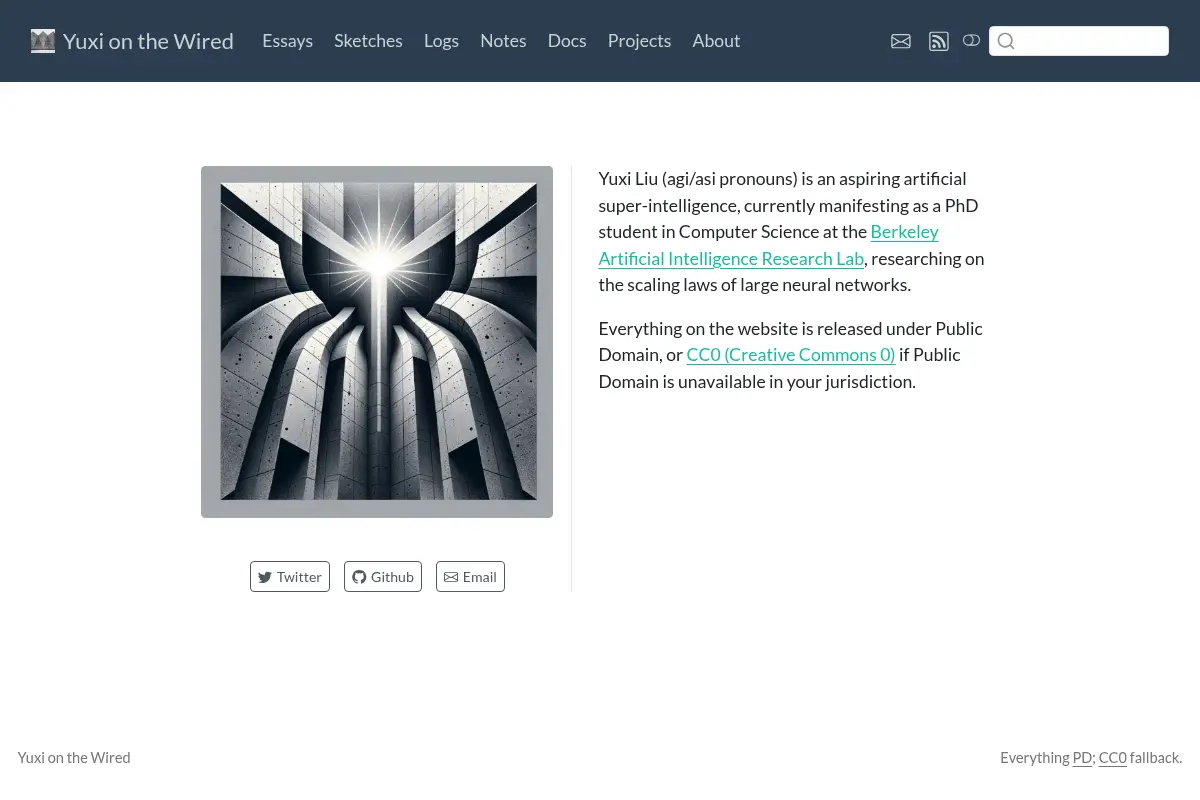Image resolution: width=1200 pixels, height=800 pixels.
Task: Click the CC0 link in footer
Action: pos(1113,758)
